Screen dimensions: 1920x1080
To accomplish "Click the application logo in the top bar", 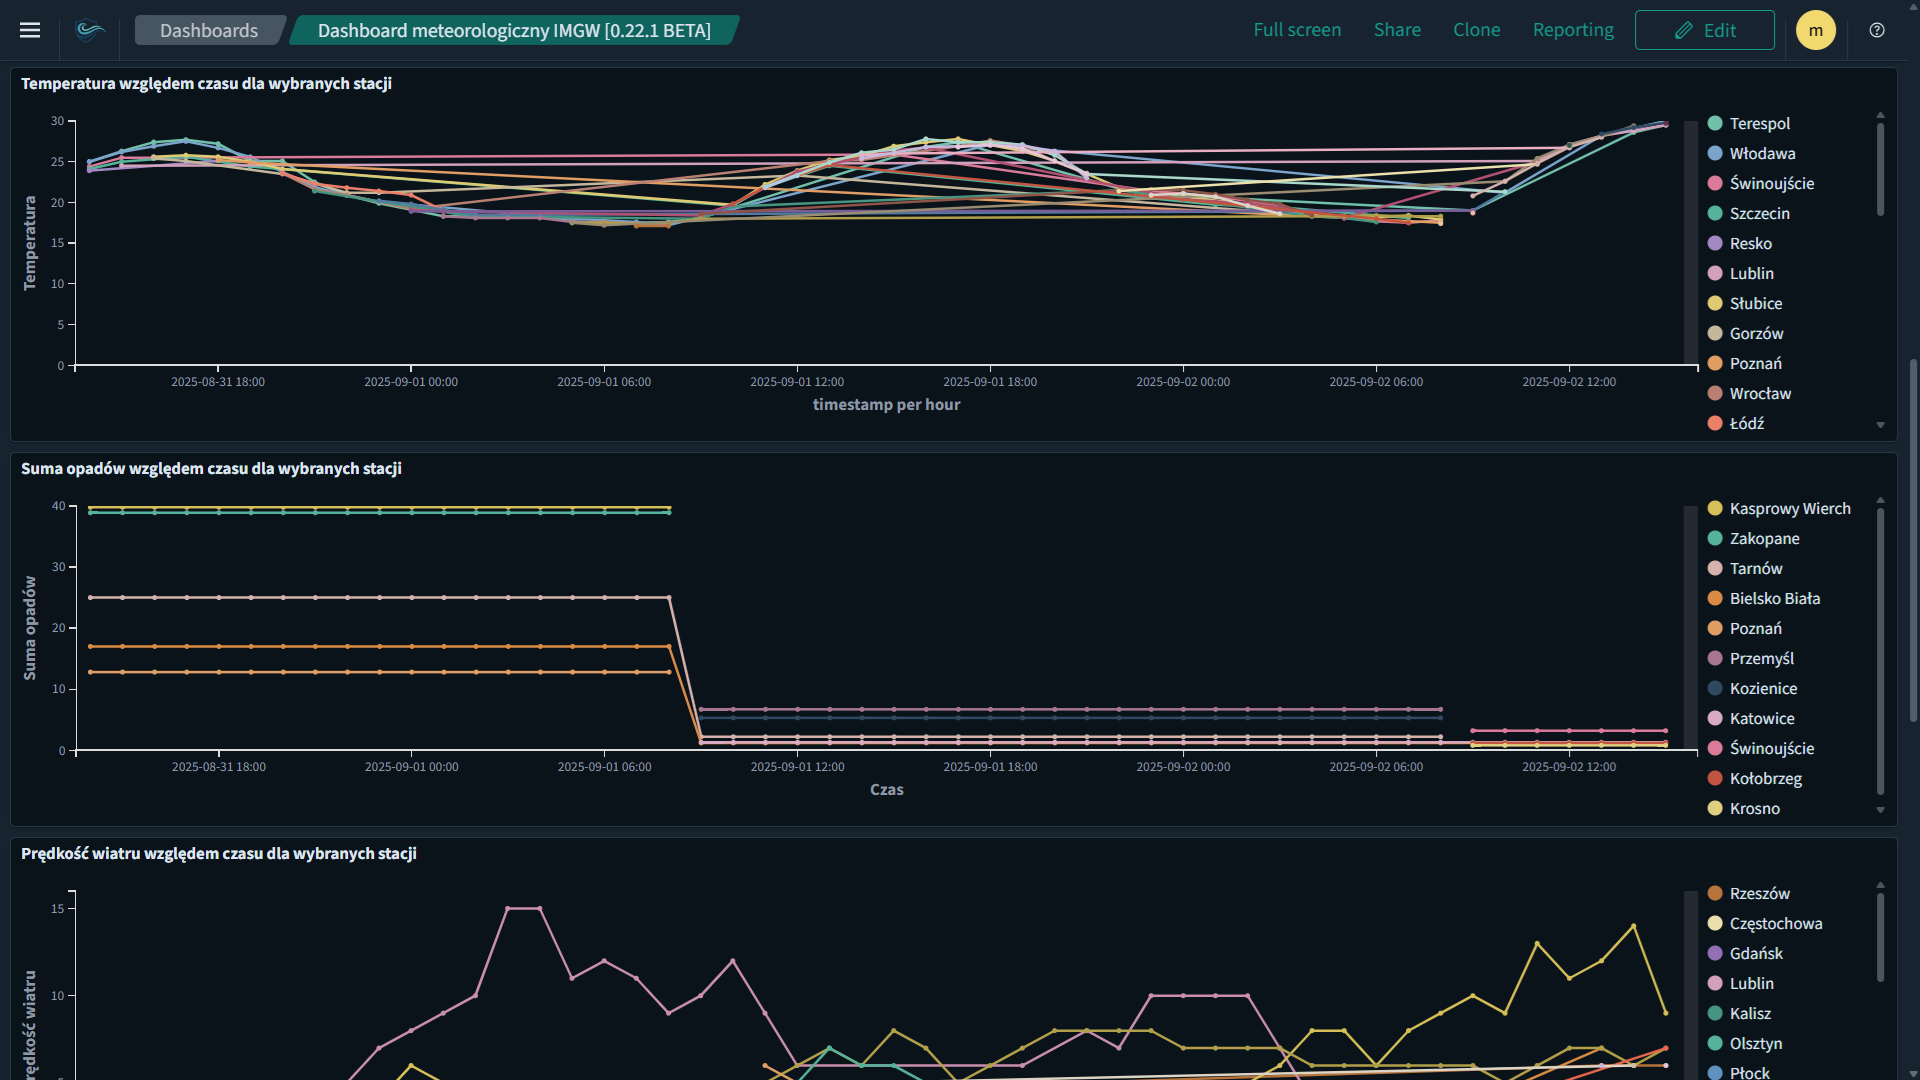I will coord(90,30).
